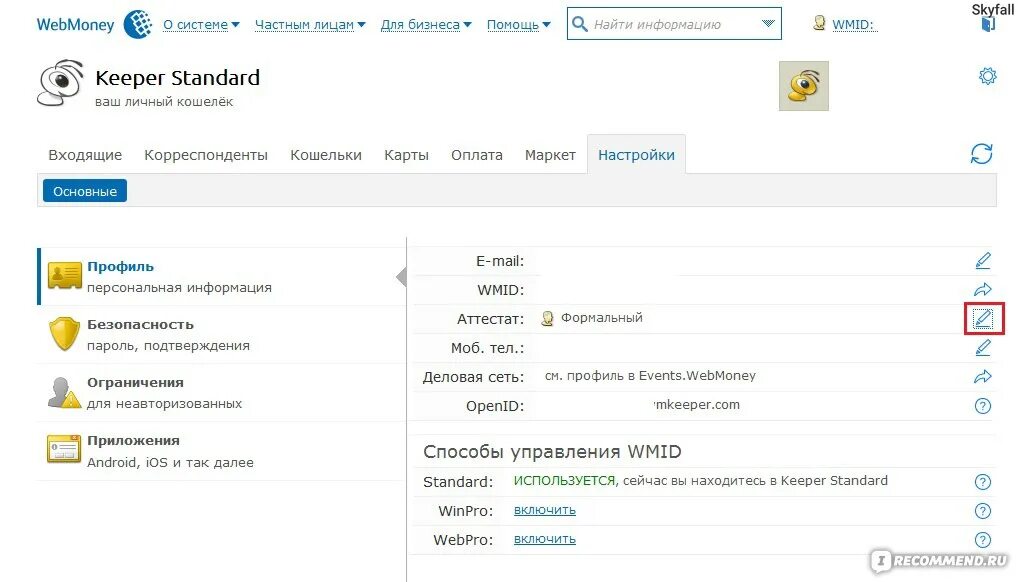Open help icon for OpenID row
The width and height of the screenshot is (1018, 582).
(x=983, y=406)
